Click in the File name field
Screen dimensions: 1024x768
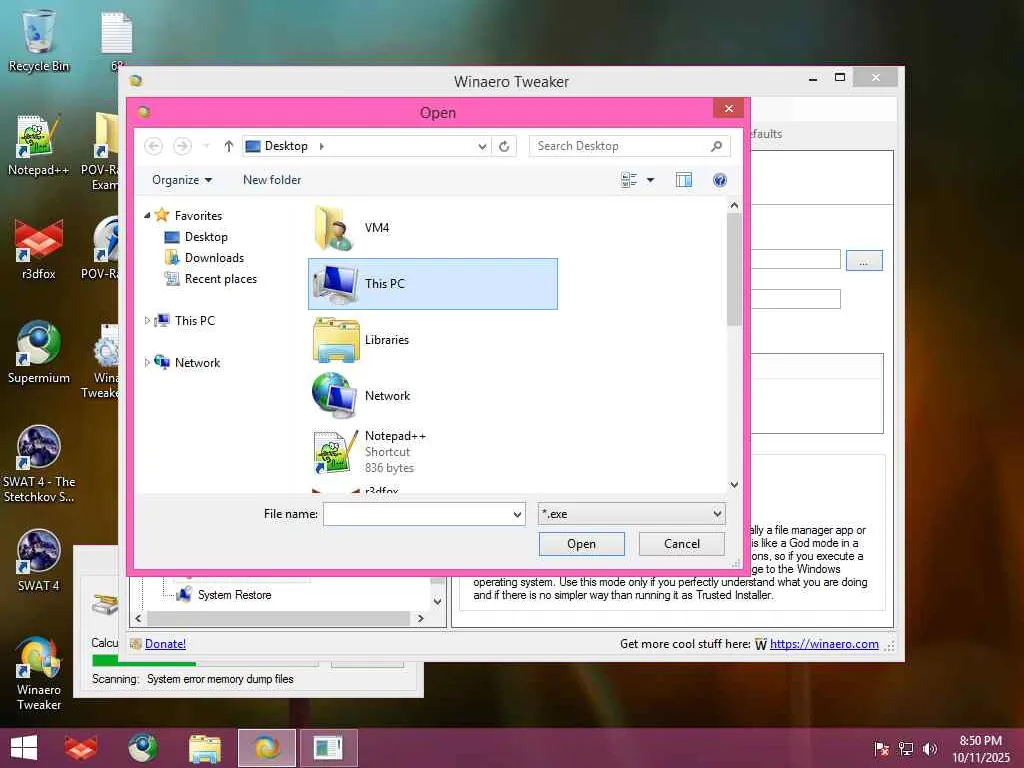pyautogui.click(x=424, y=515)
